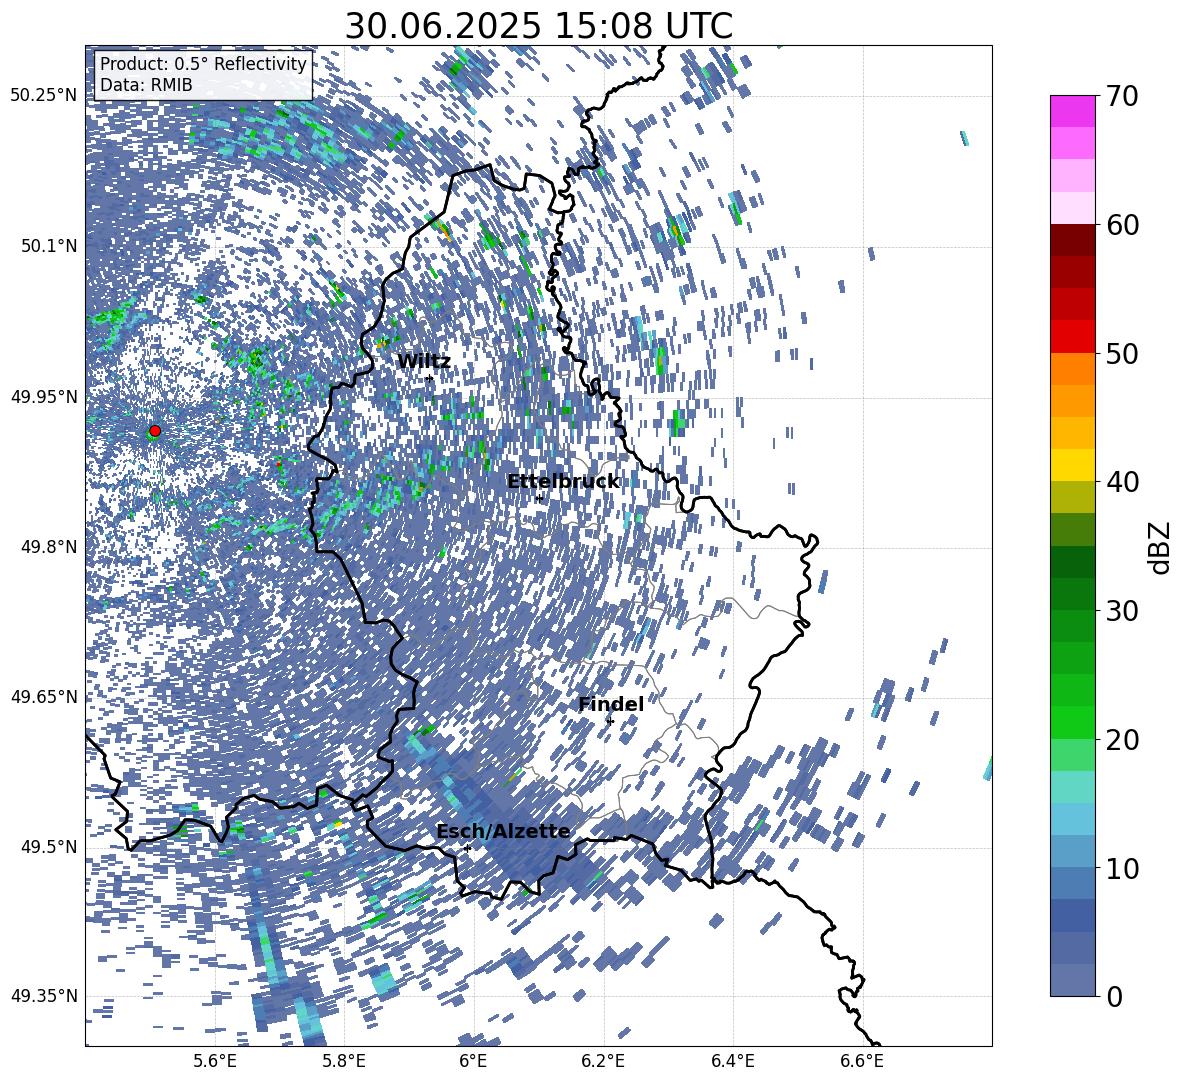The width and height of the screenshot is (1184, 1081).
Task: Click the 49.8°N latitude tick label
Action: pyautogui.click(x=50, y=547)
